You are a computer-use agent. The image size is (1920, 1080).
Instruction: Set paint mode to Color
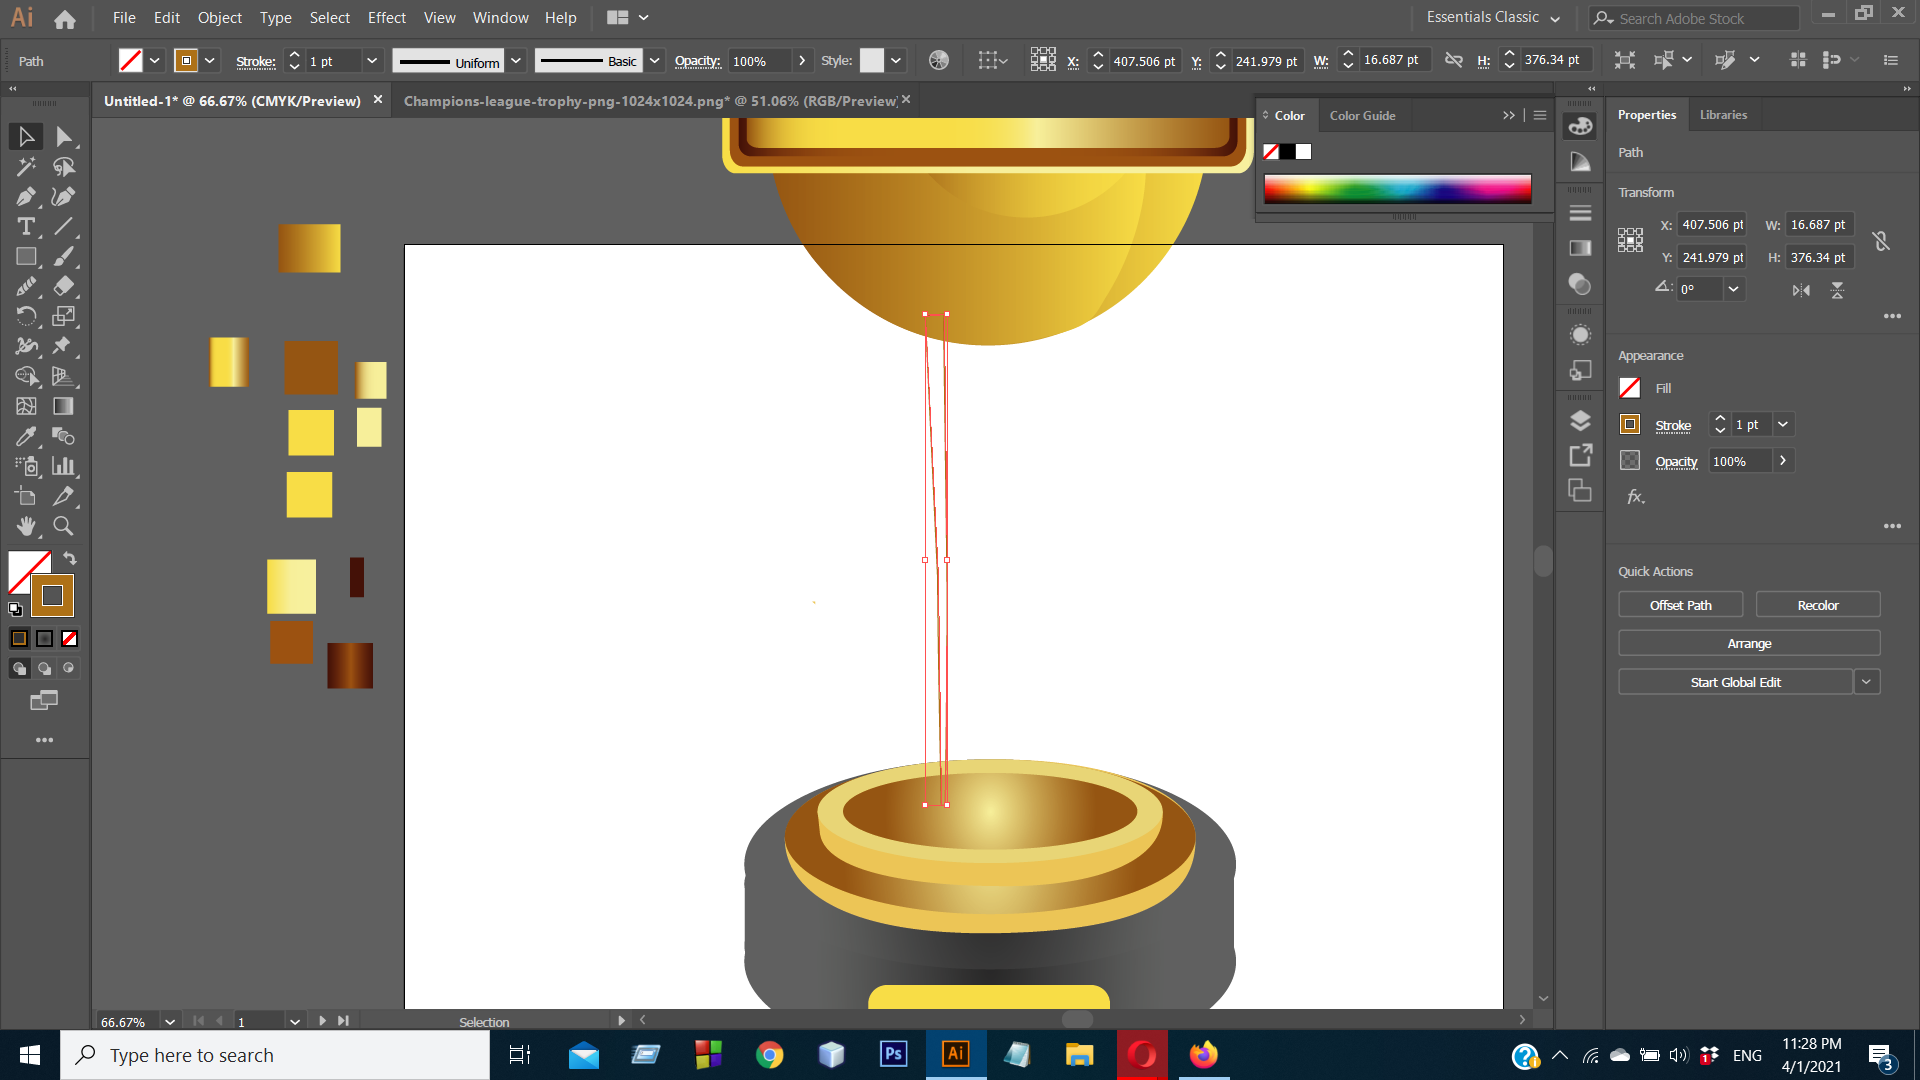pos(19,638)
